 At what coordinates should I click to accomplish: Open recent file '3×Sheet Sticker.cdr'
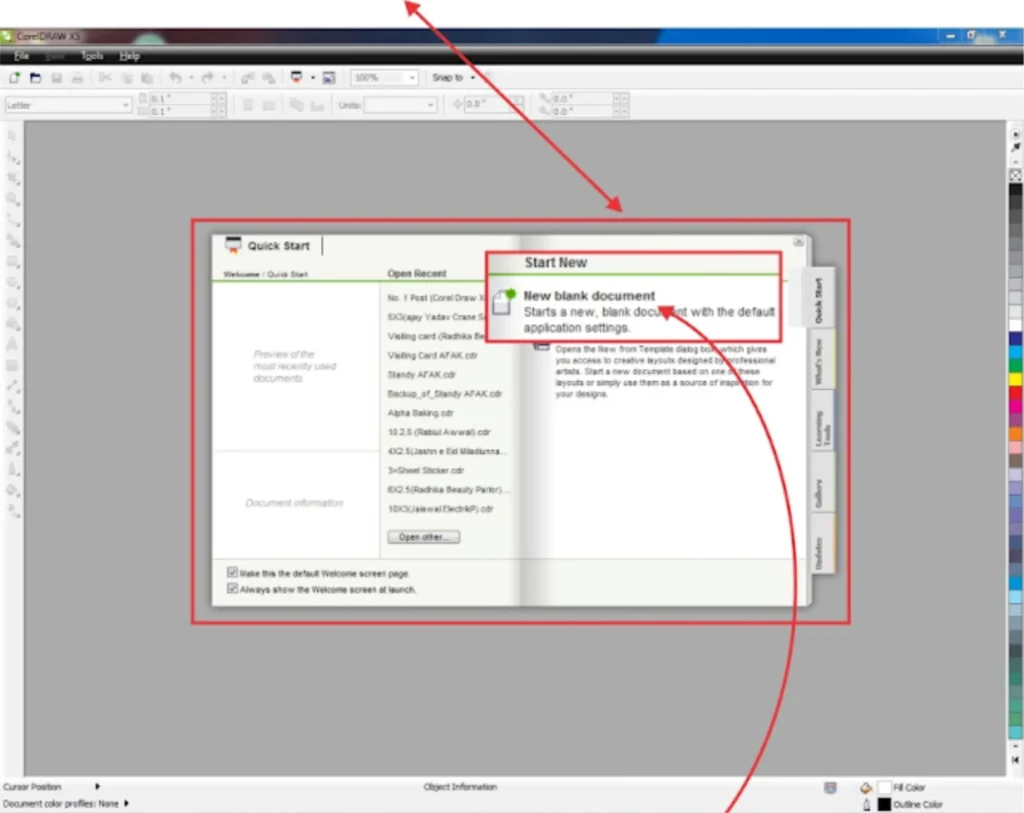coord(425,470)
